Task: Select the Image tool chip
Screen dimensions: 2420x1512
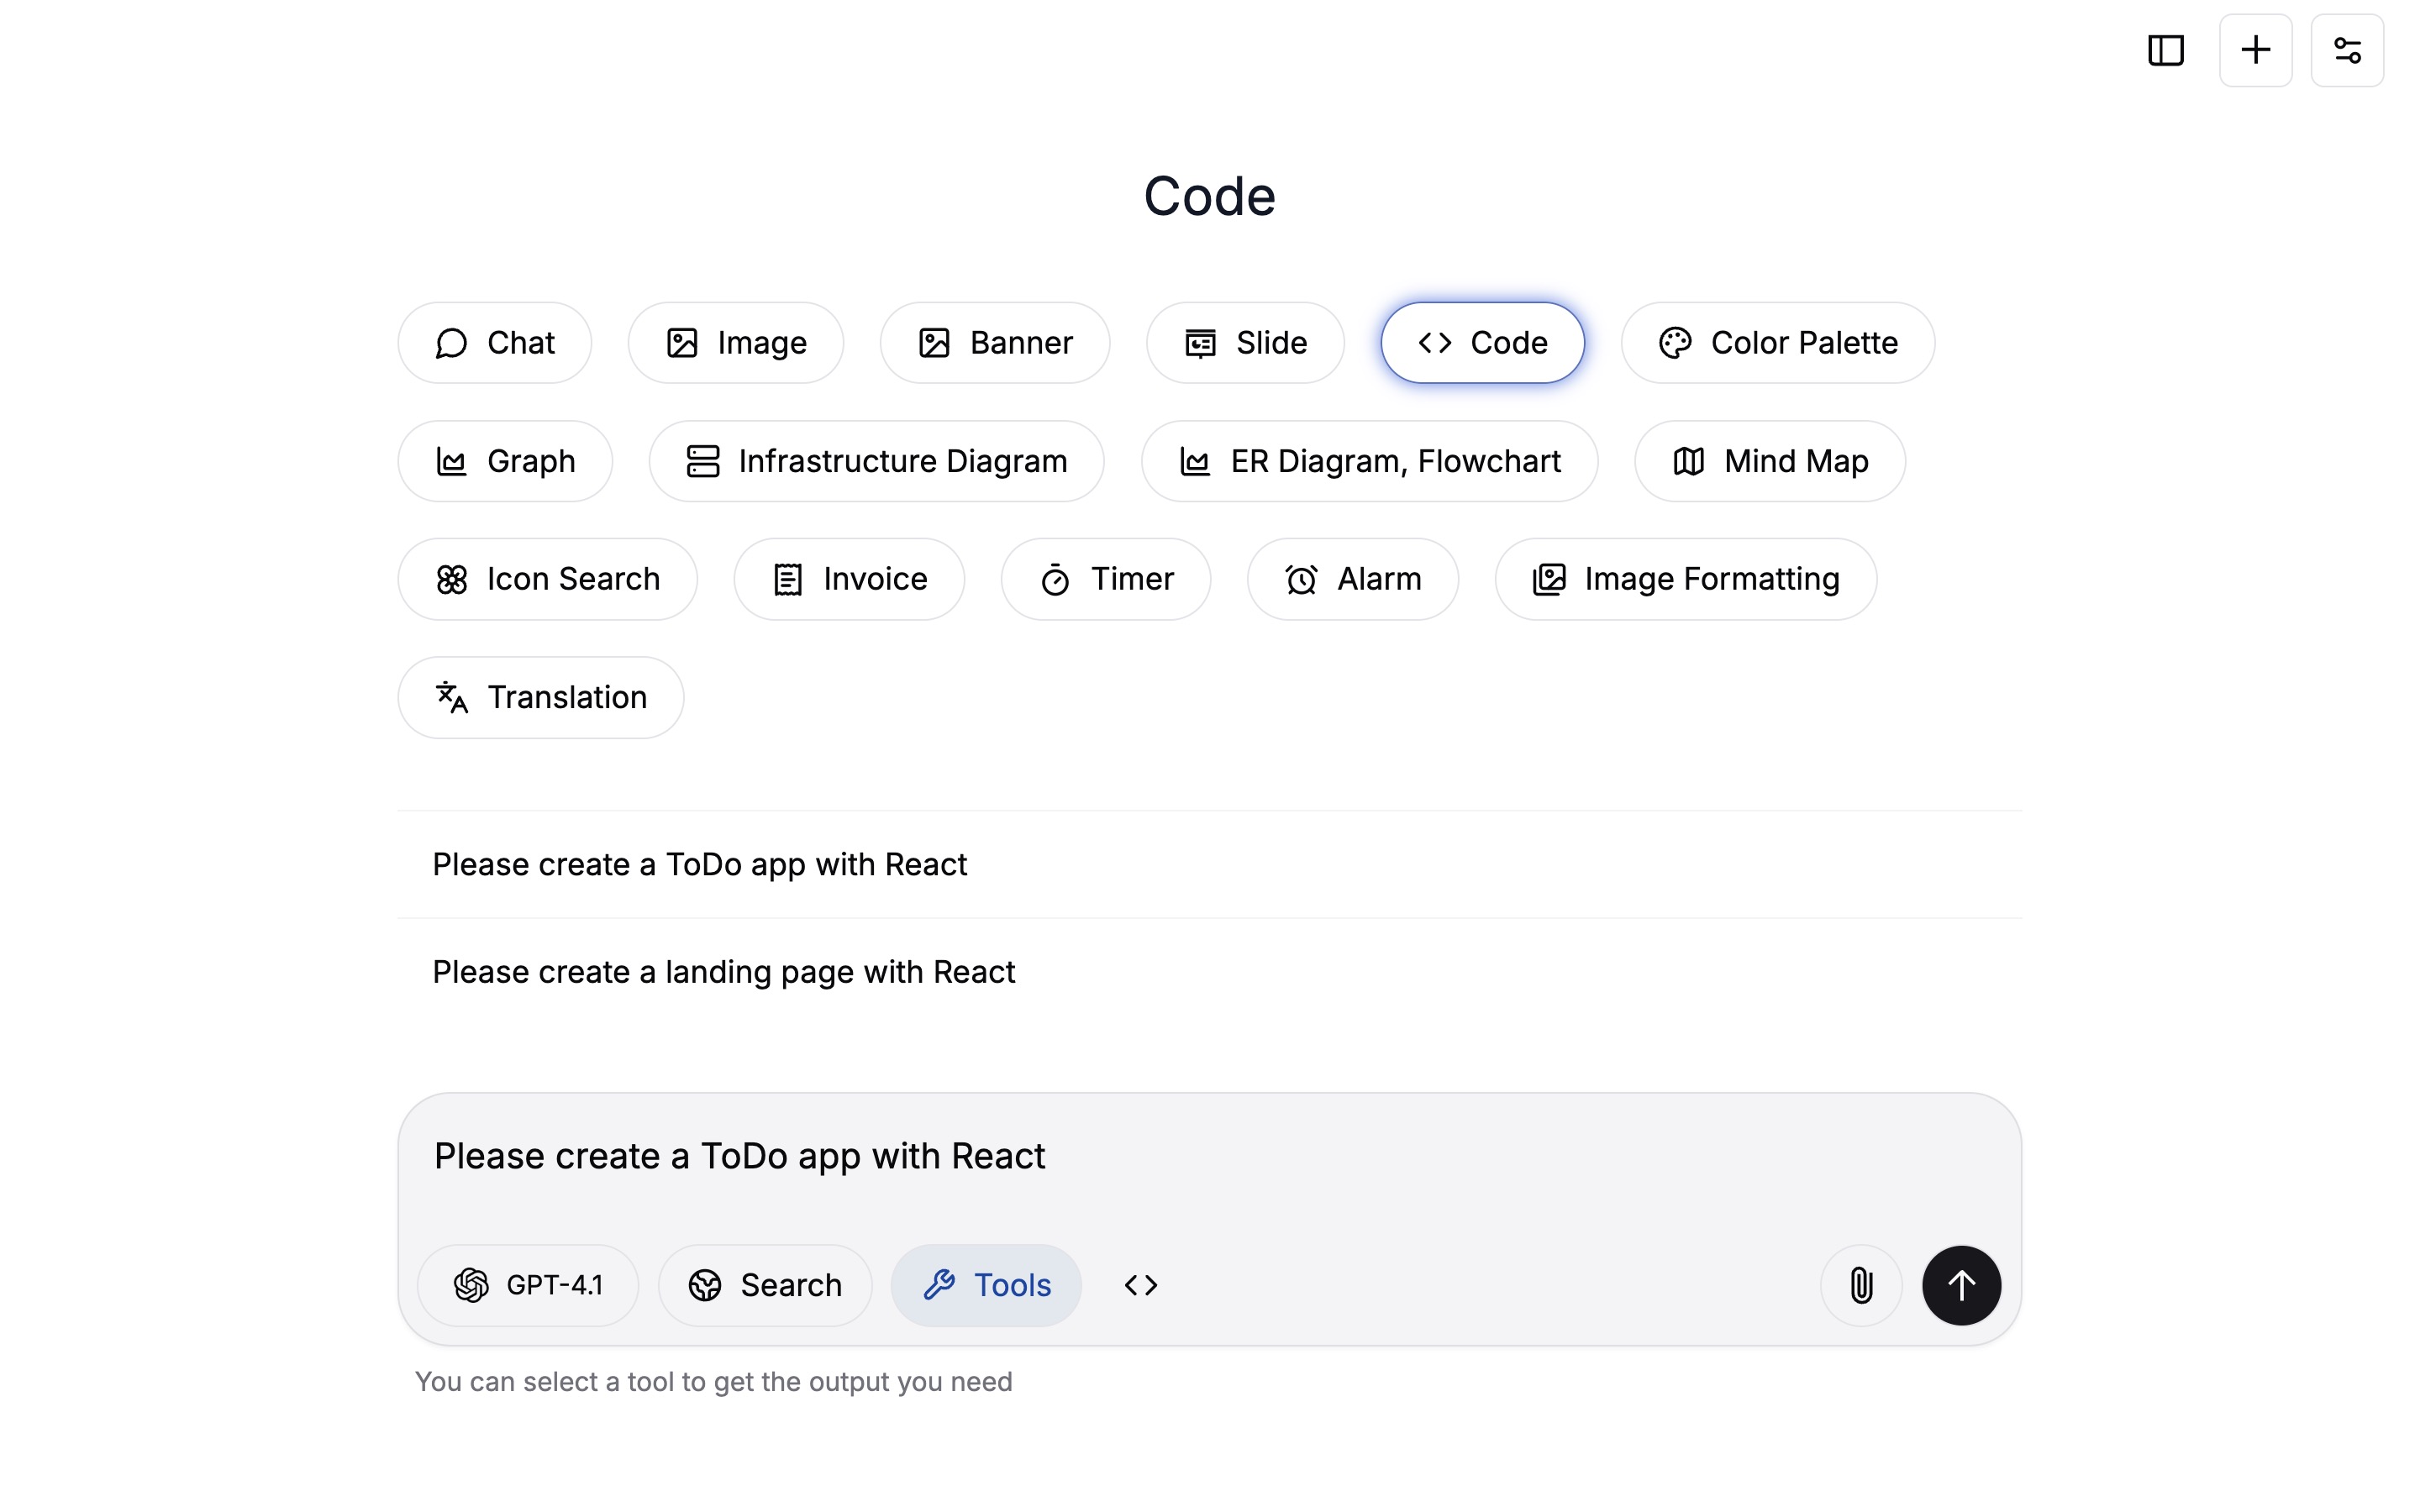Action: (x=735, y=343)
